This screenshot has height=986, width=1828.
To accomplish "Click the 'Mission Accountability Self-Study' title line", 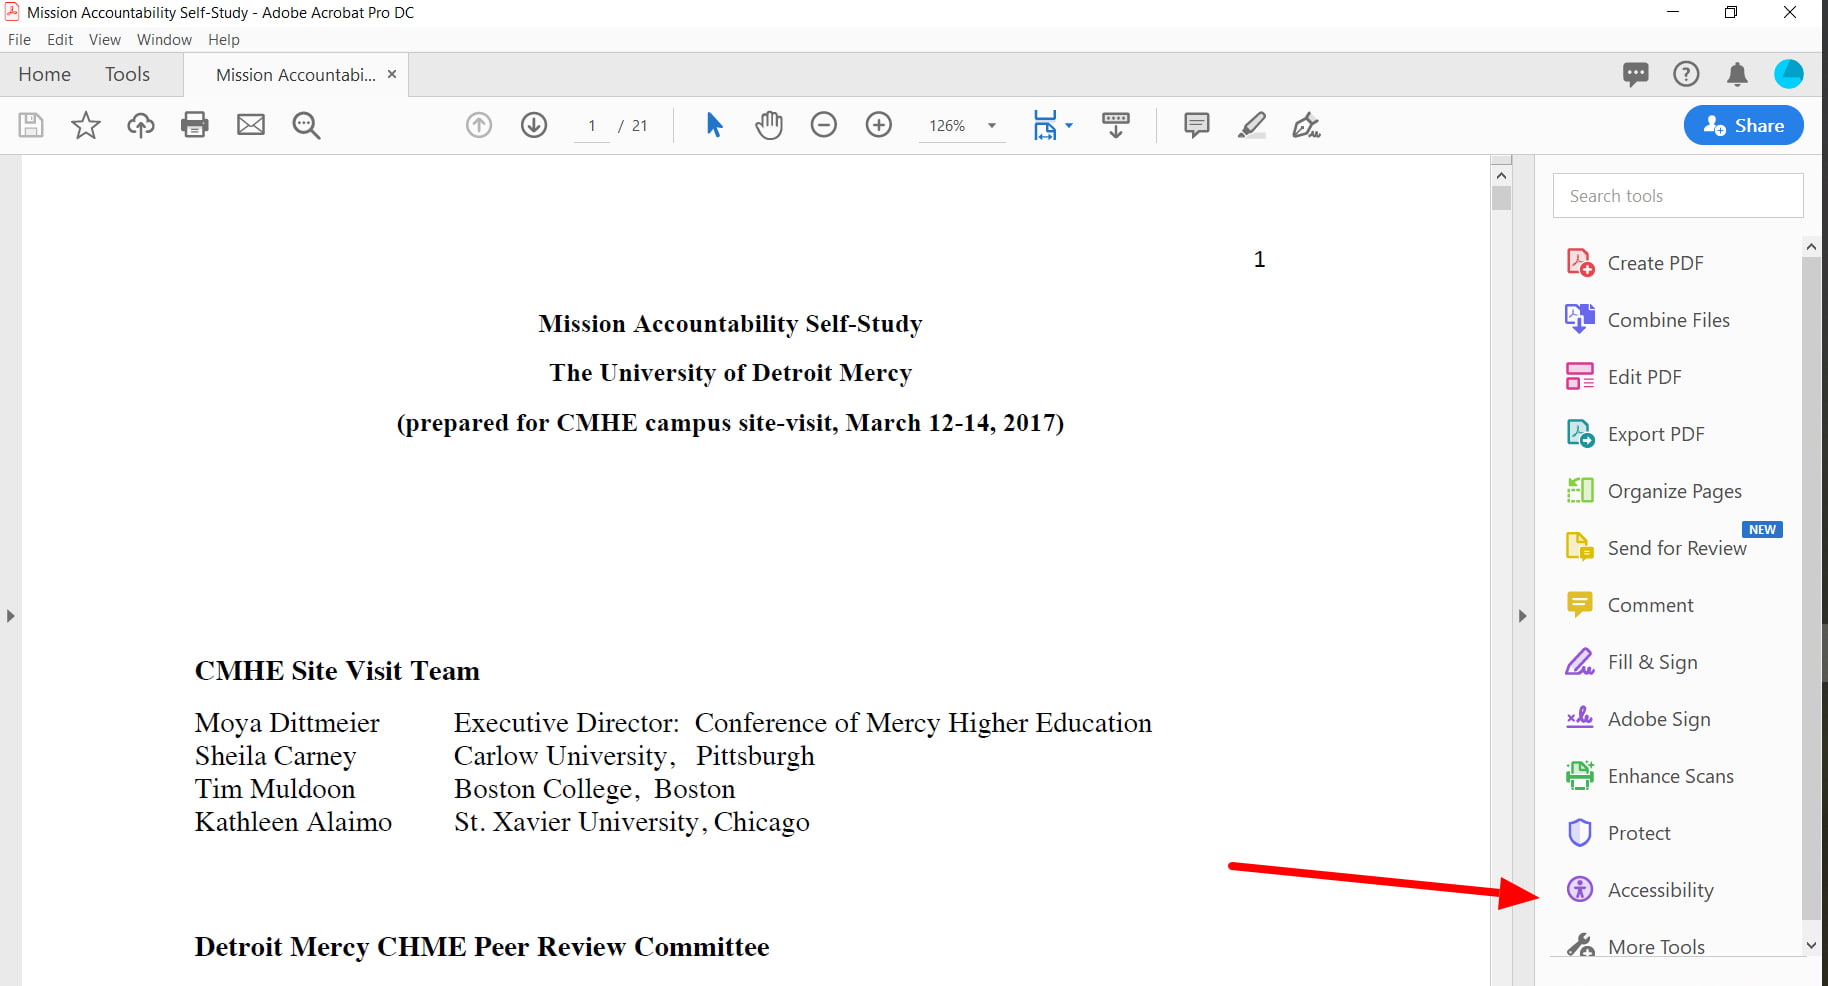I will click(730, 324).
